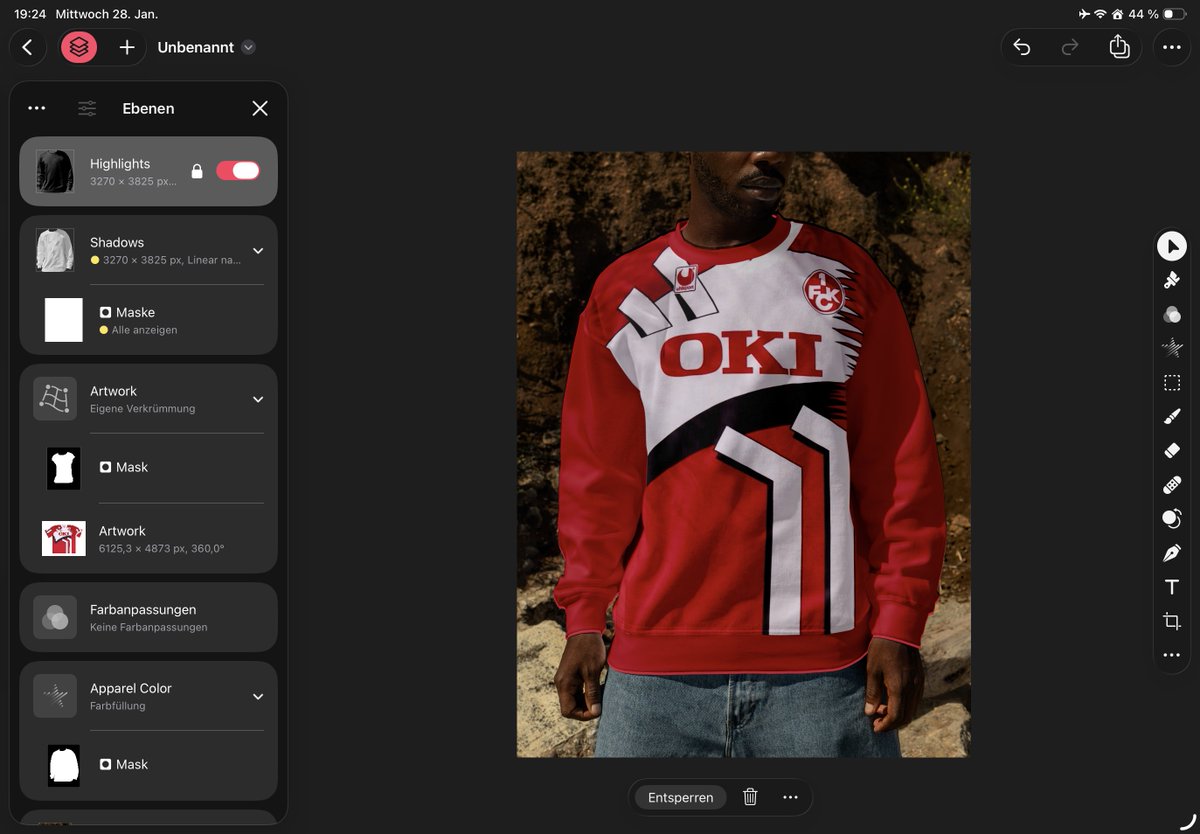Image resolution: width=1200 pixels, height=834 pixels.
Task: Click the Farbanpassungen adjustment icon
Action: coord(55,617)
